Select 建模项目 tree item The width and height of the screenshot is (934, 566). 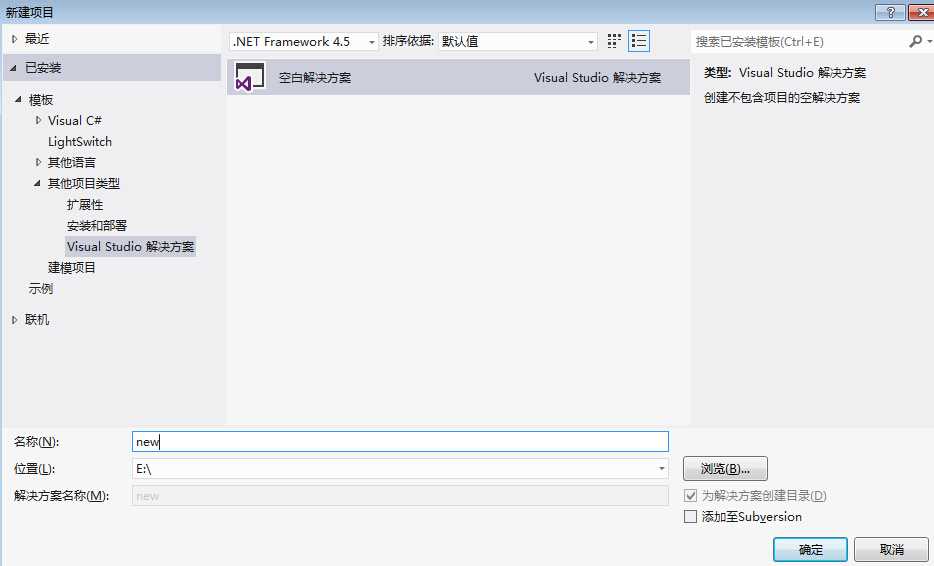[x=71, y=268]
